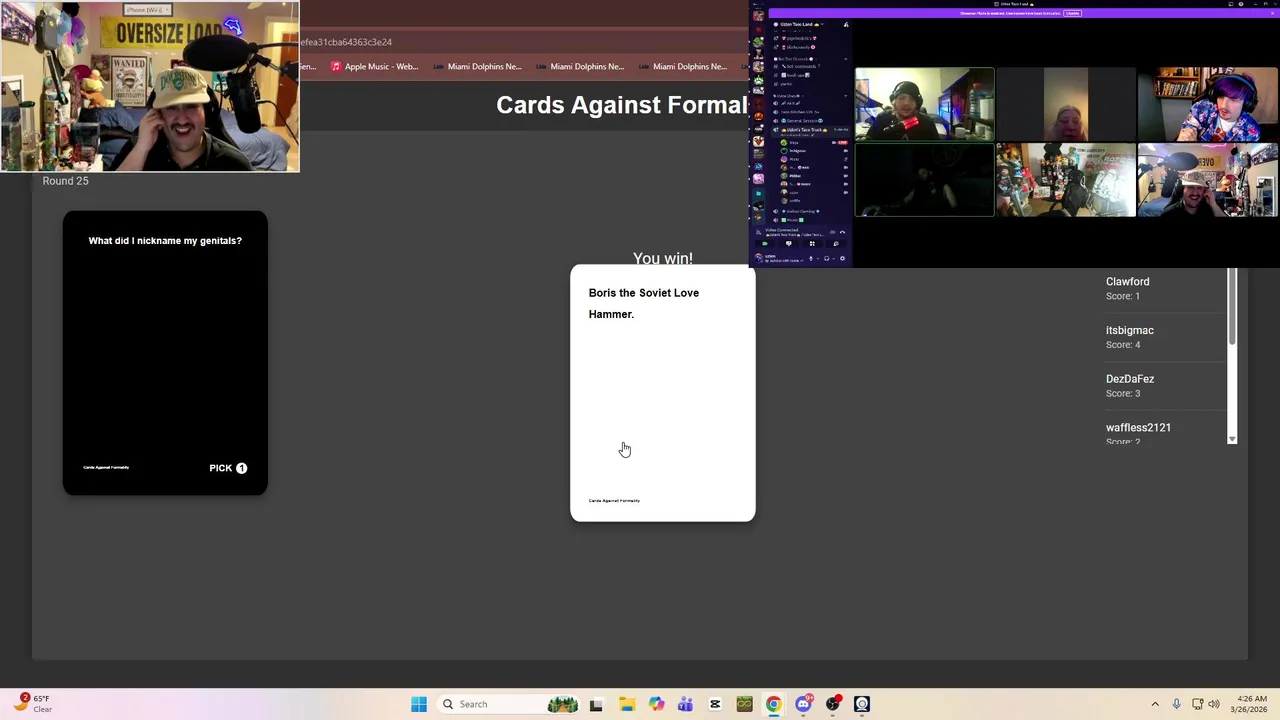Dismiss the Discord Streamer Mode banner
This screenshot has width=1280, height=720.
pos(1272,13)
